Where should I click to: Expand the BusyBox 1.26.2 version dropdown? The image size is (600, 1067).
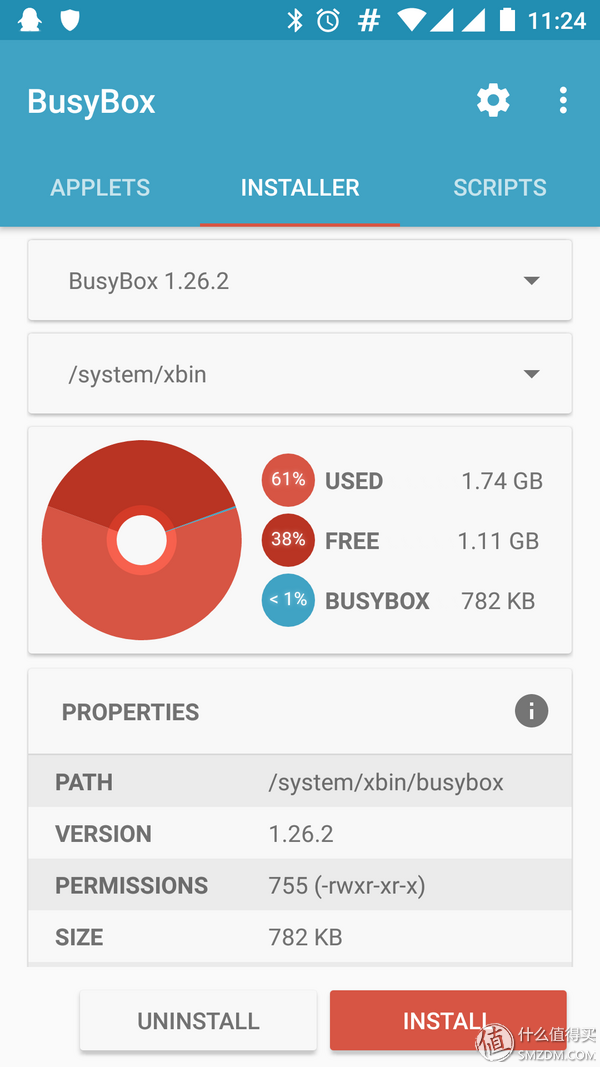pos(300,280)
